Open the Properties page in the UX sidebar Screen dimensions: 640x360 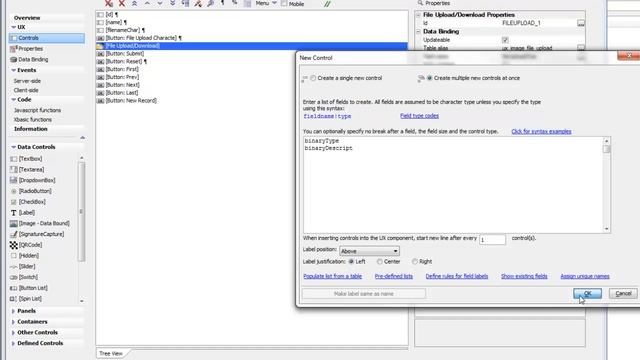[x=30, y=49]
